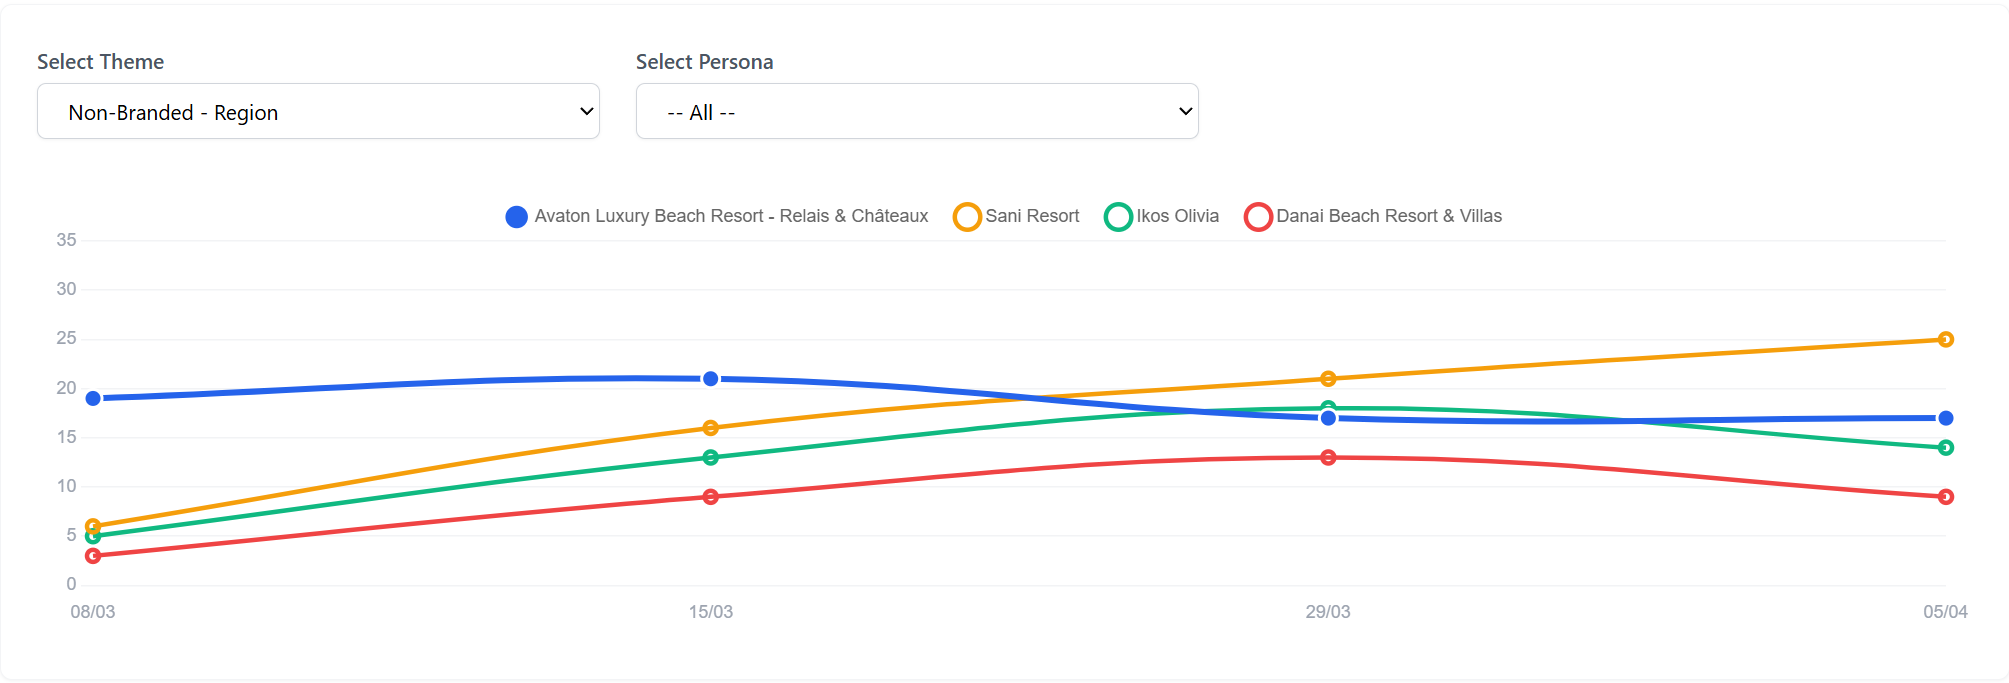Open the Select Persona dropdown
Image resolution: width=2009 pixels, height=683 pixels.
pyautogui.click(x=916, y=111)
